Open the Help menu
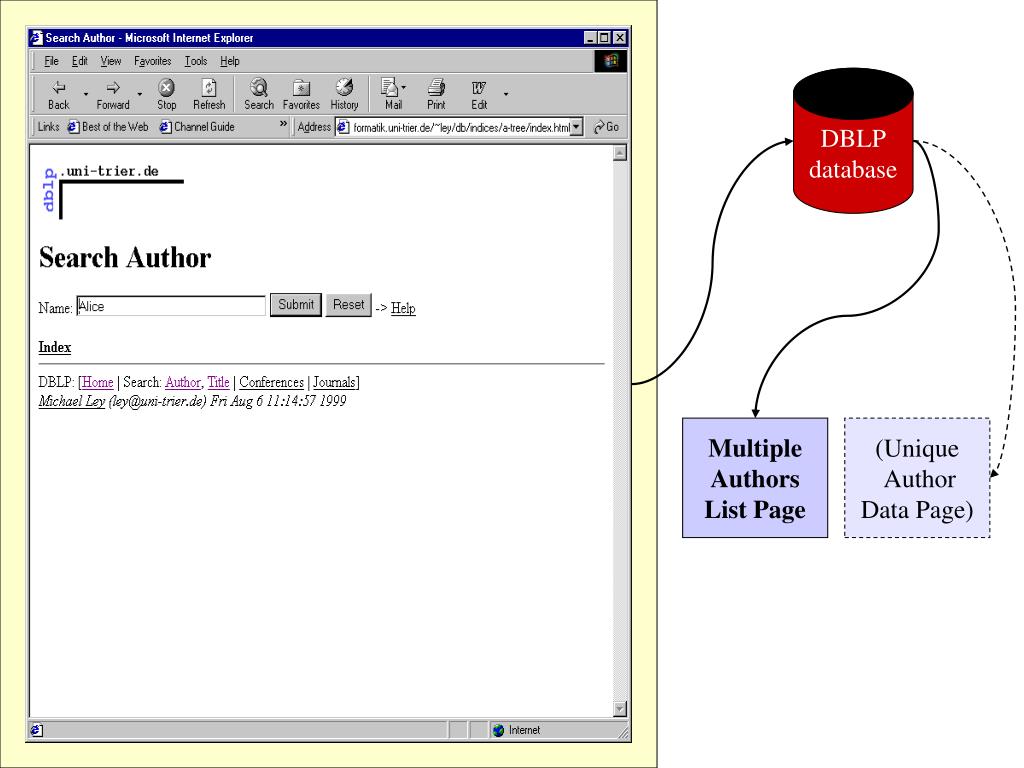This screenshot has width=1024, height=768. click(x=229, y=61)
